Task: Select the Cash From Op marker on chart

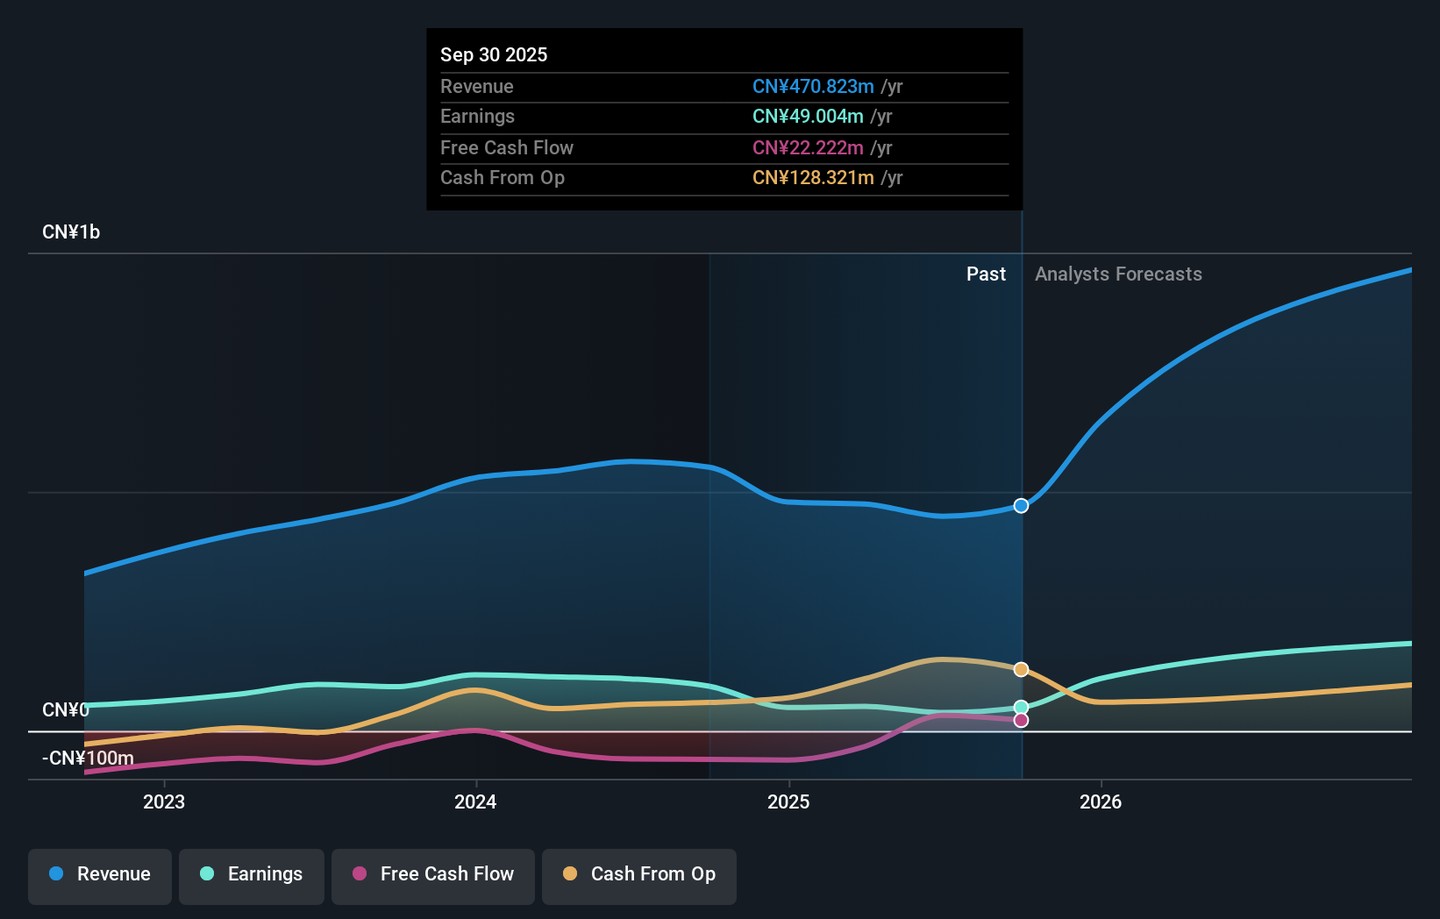Action: tap(1021, 670)
